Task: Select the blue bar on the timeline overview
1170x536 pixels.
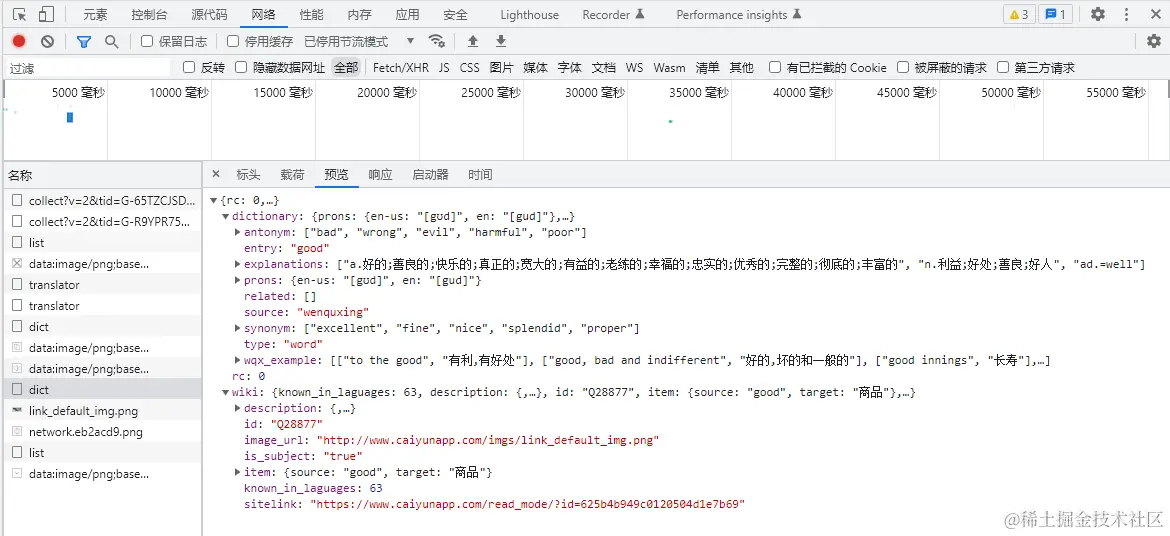Action: pos(69,117)
